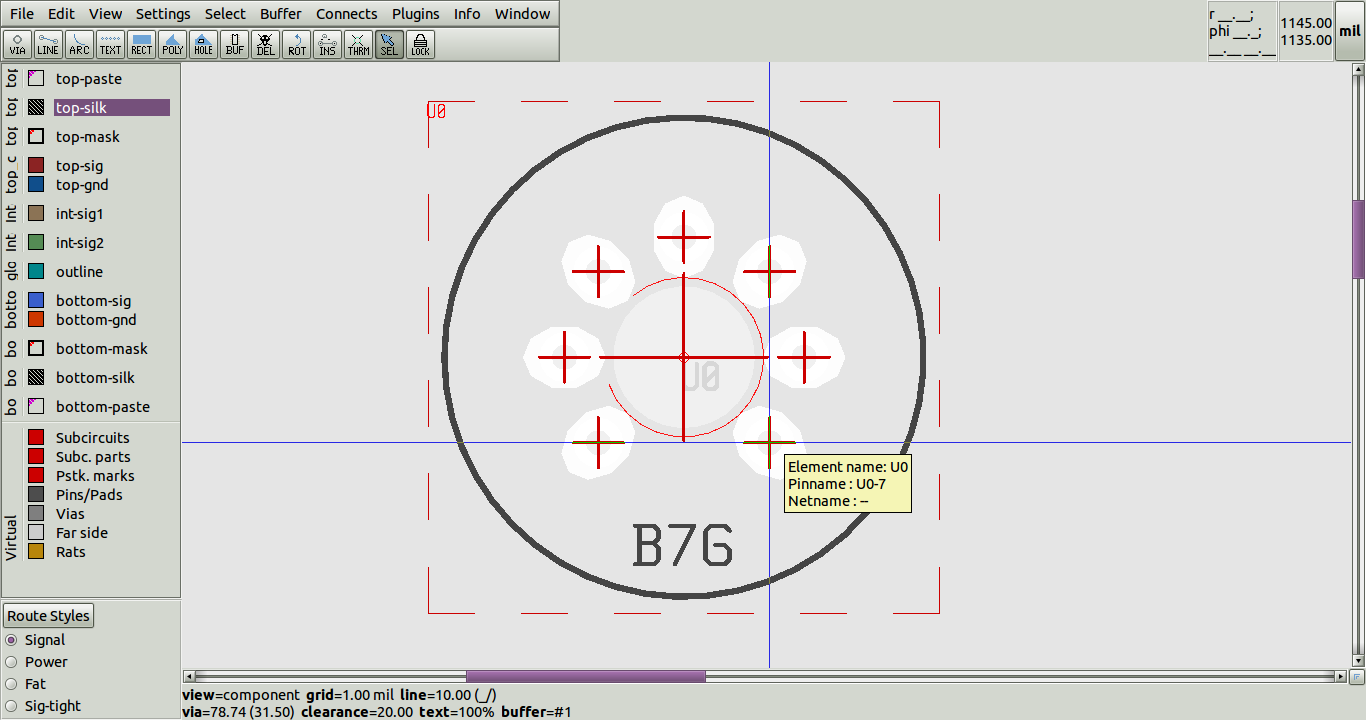
Task: Select the TEXT tool
Action: 110,45
